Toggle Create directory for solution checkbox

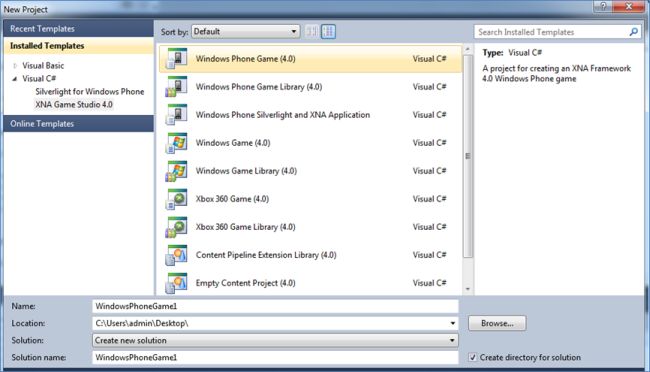(473, 357)
